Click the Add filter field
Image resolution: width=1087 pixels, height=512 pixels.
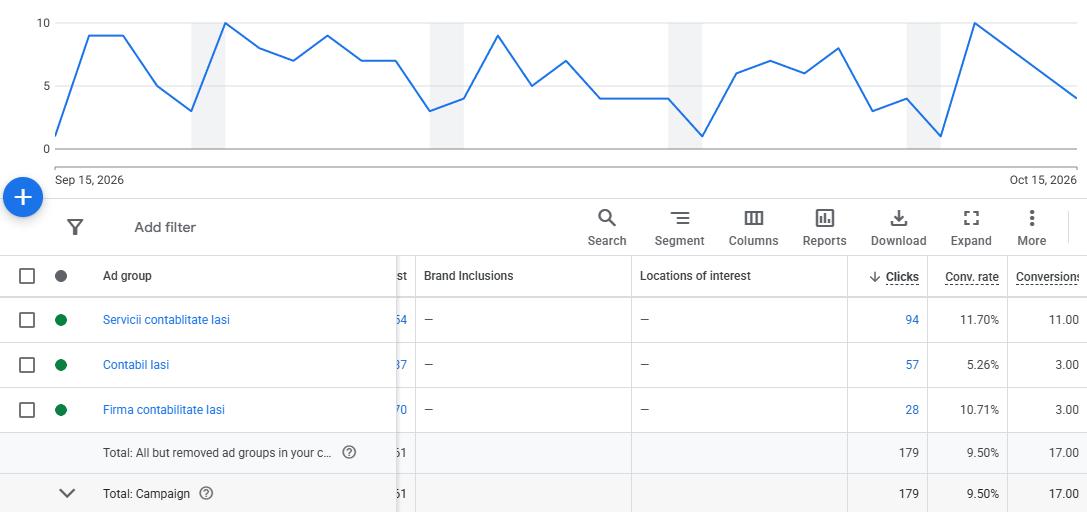(x=165, y=227)
